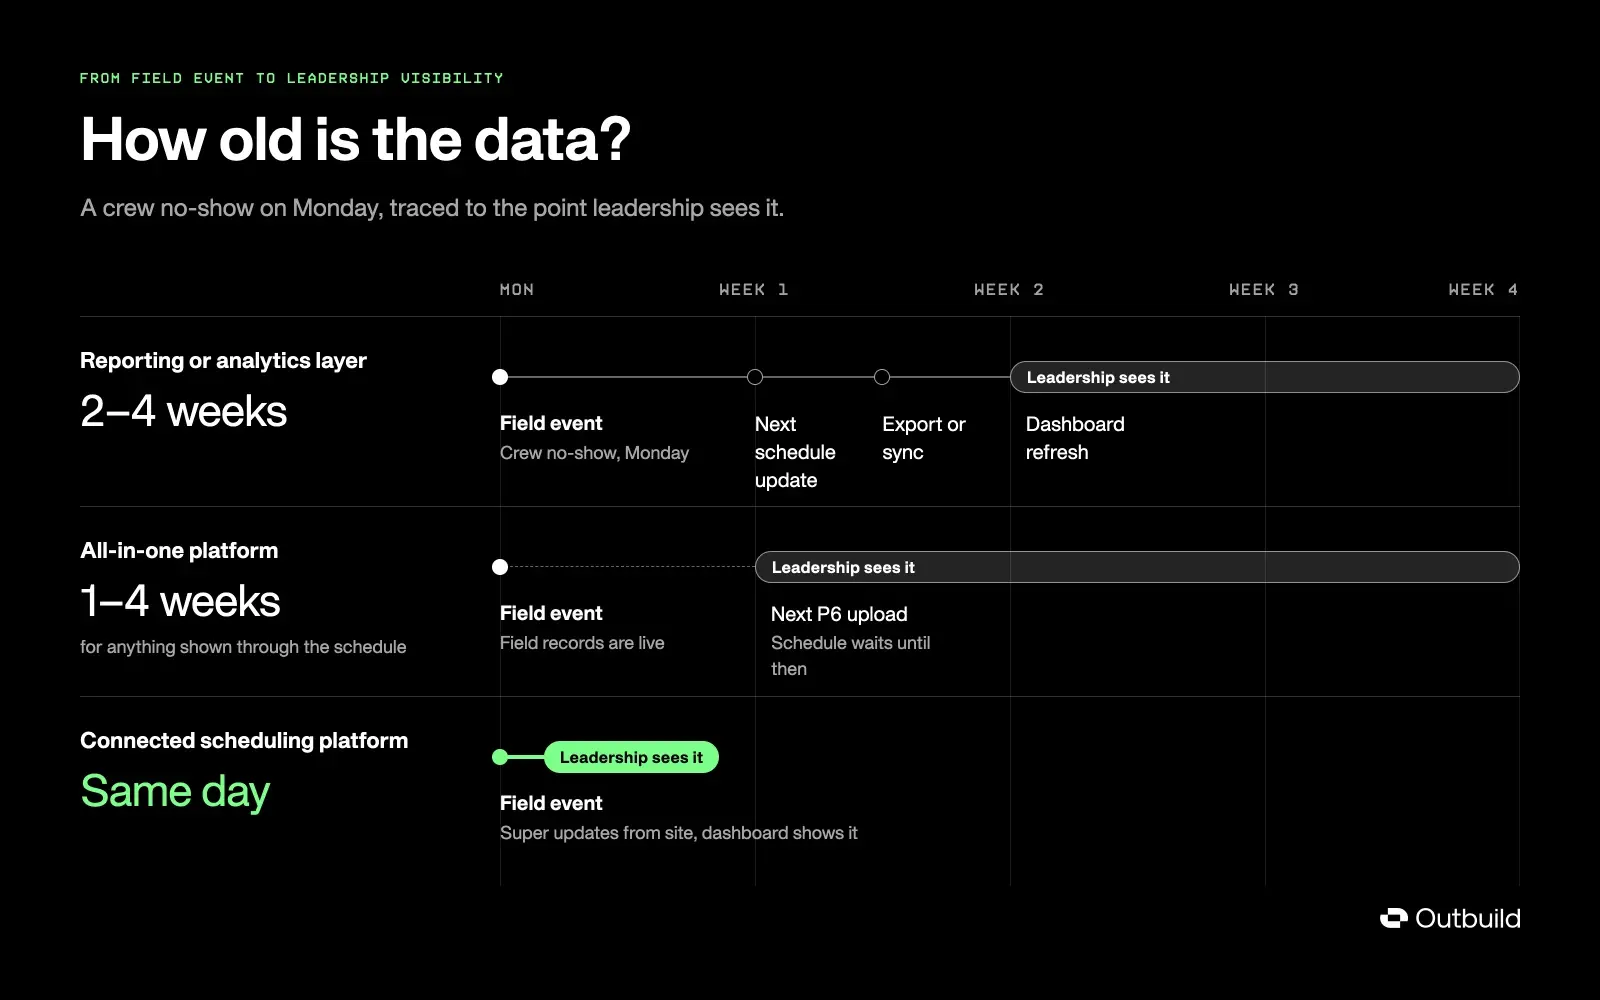Viewport: 1600px width, 1000px height.
Task: Click the 'WEEK 4' column header
Action: pyautogui.click(x=1484, y=289)
